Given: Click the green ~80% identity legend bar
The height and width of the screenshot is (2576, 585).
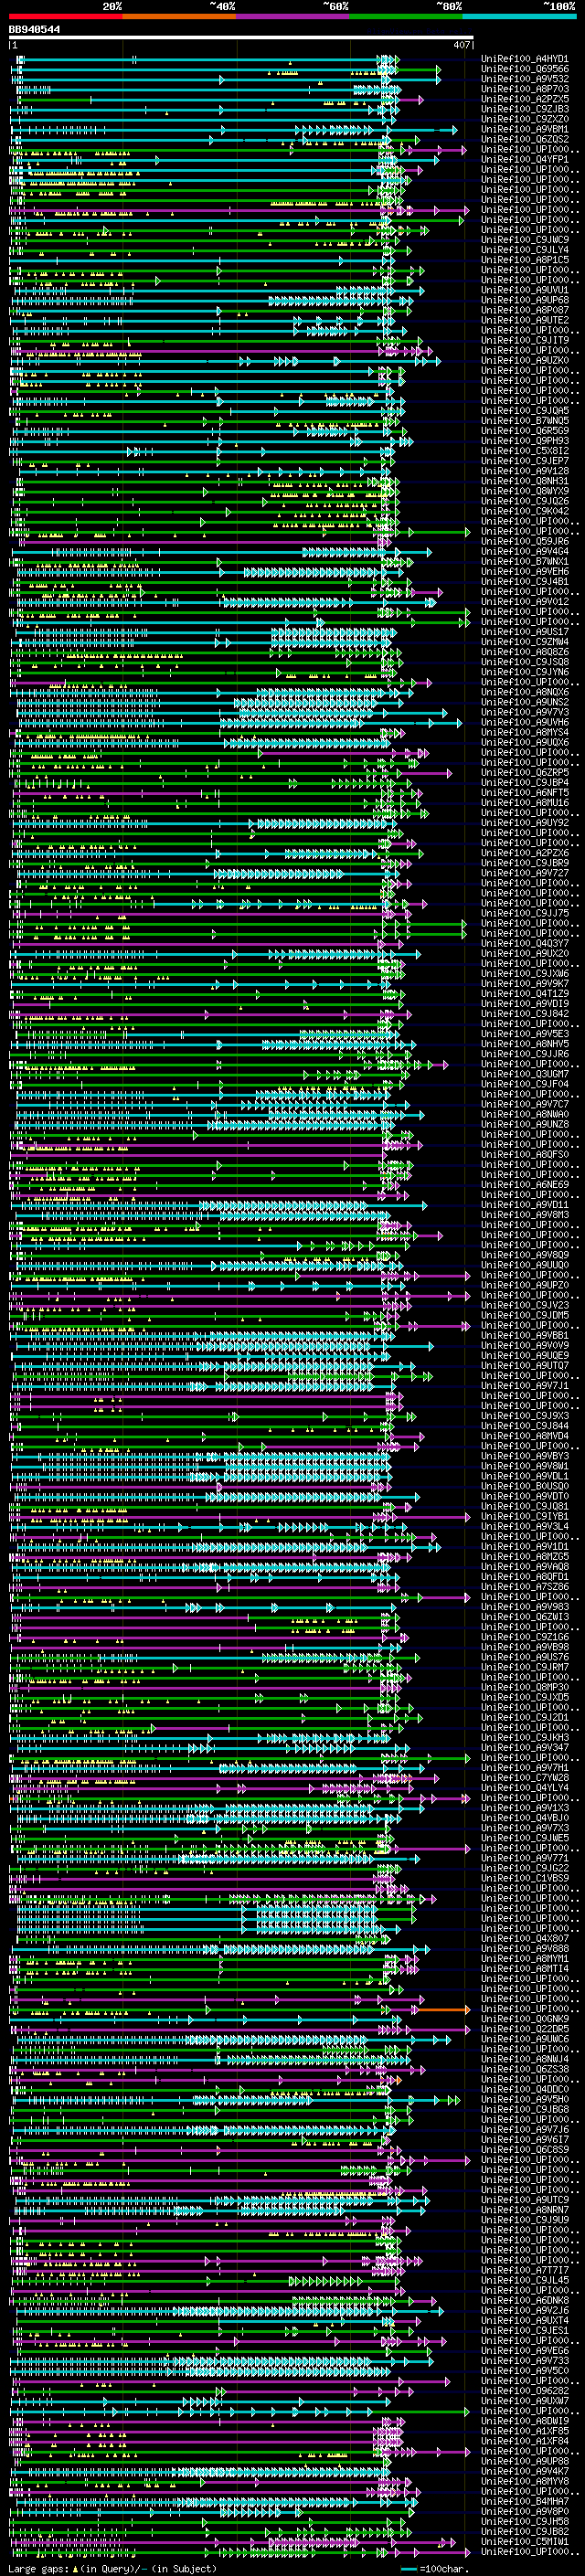Looking at the screenshot, I should 406,16.
